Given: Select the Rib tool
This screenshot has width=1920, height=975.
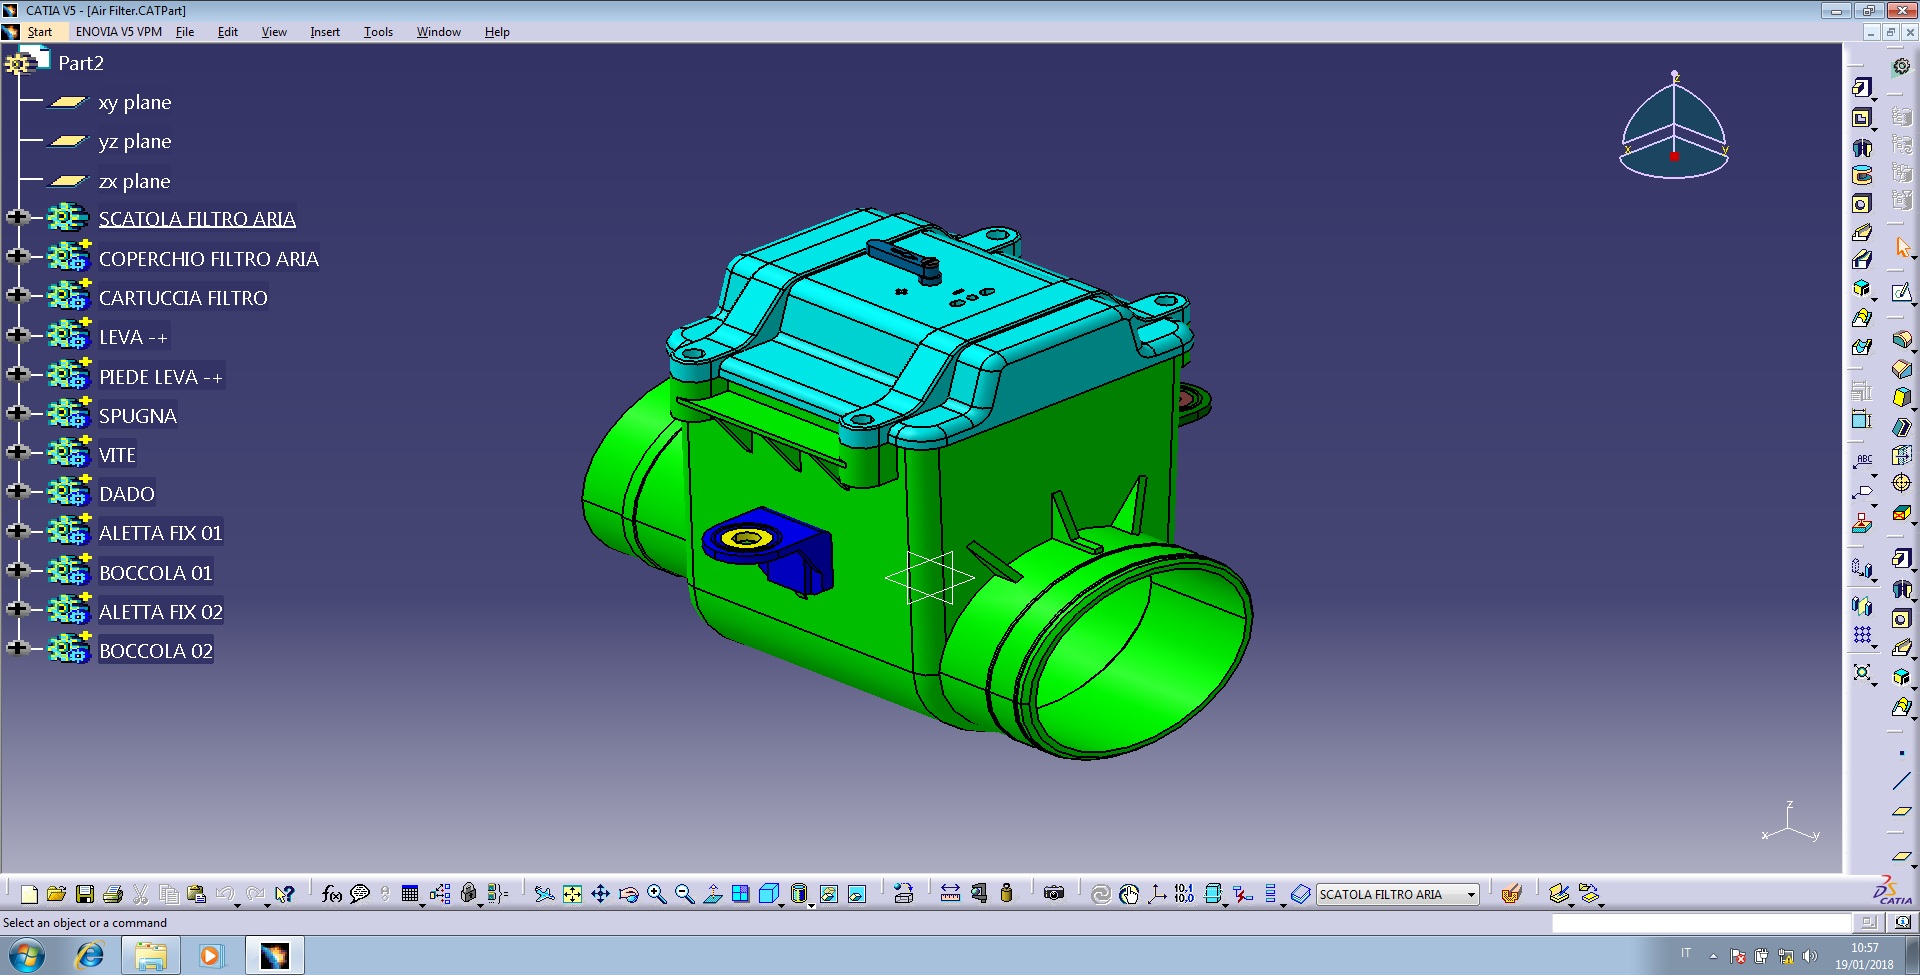Looking at the screenshot, I should (1862, 232).
